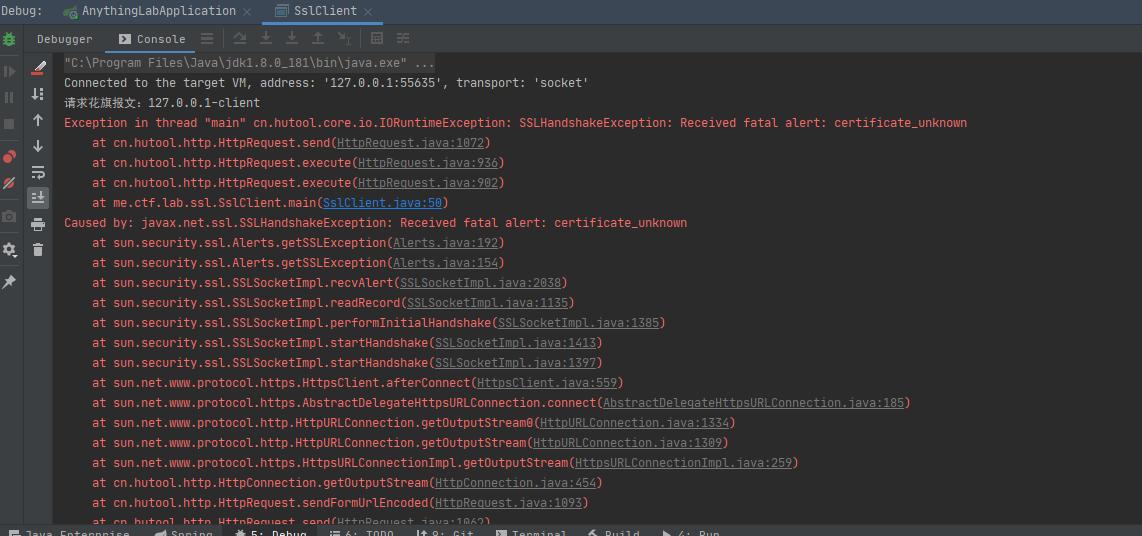Image resolution: width=1142 pixels, height=536 pixels.
Task: Open SSLSocketImpl.java:1397 link
Action: 515,363
